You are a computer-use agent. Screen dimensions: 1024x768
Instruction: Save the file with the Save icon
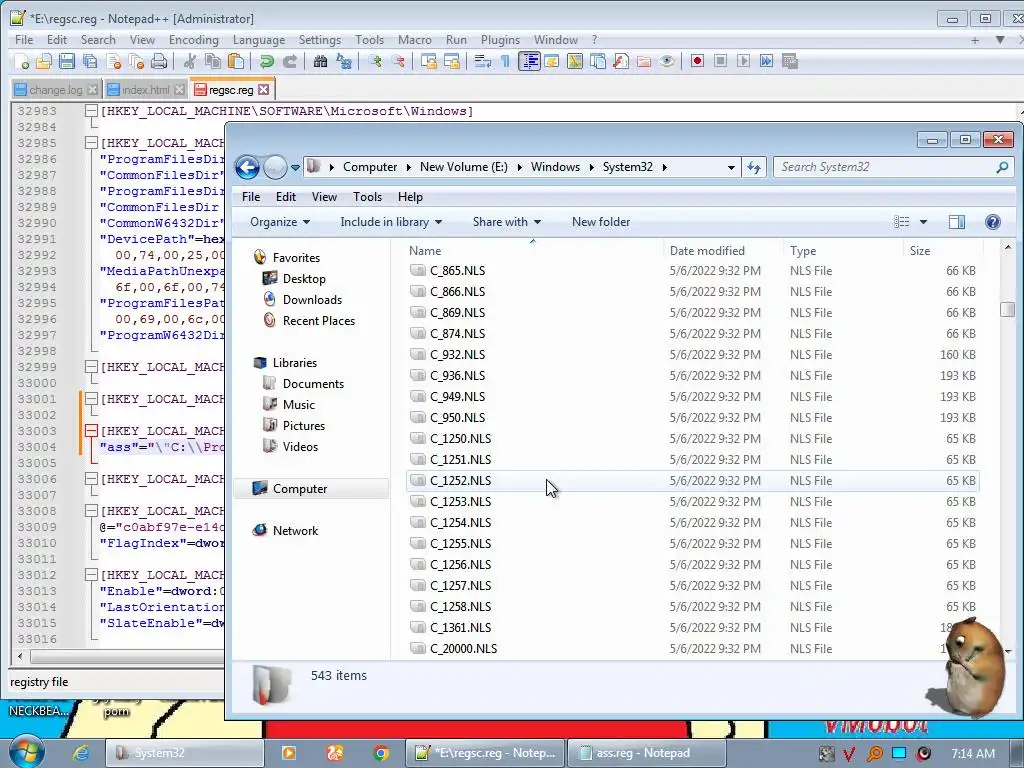point(67,61)
